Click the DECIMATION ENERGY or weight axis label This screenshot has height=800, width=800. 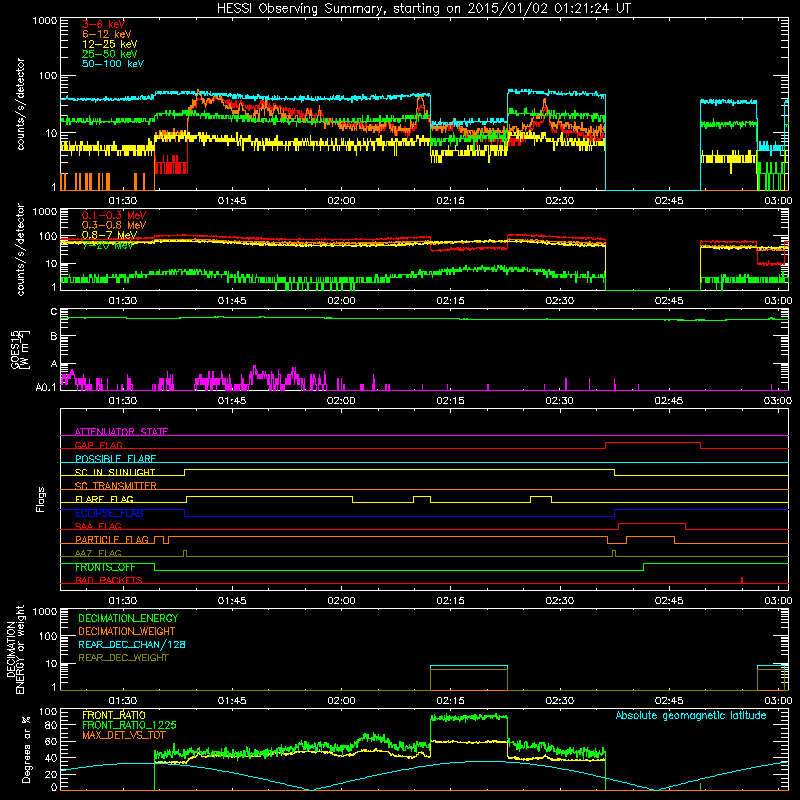coord(15,649)
